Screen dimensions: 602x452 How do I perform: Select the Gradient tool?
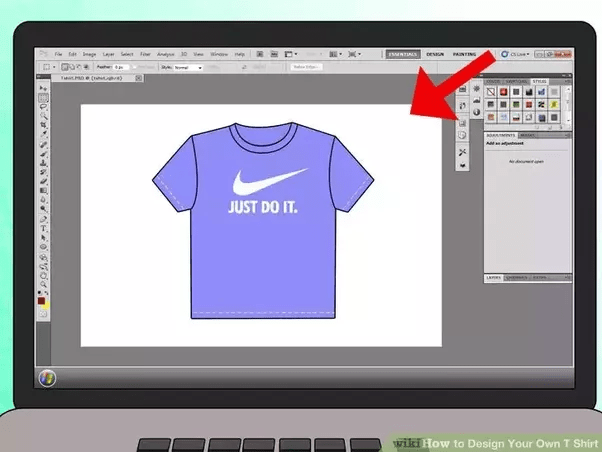43,191
